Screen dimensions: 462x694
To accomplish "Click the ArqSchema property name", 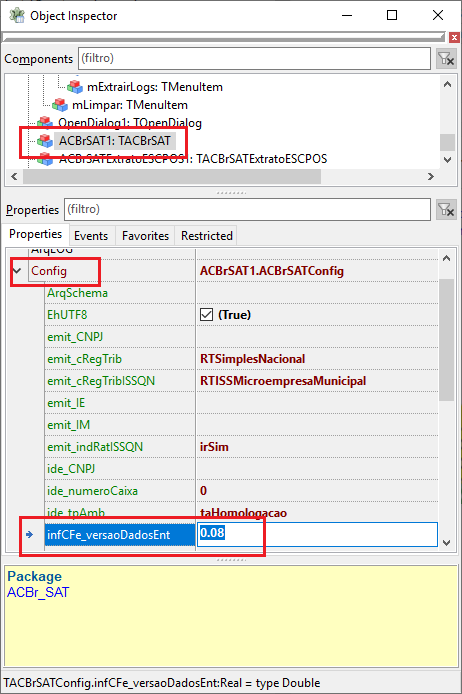I will (x=77, y=293).
